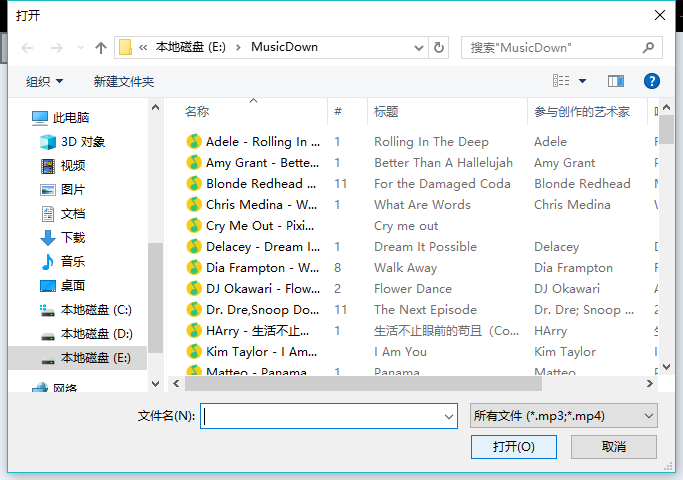Screen dimensions: 683x480
Task: Select title 'Flower Dance'
Action: click(413, 288)
